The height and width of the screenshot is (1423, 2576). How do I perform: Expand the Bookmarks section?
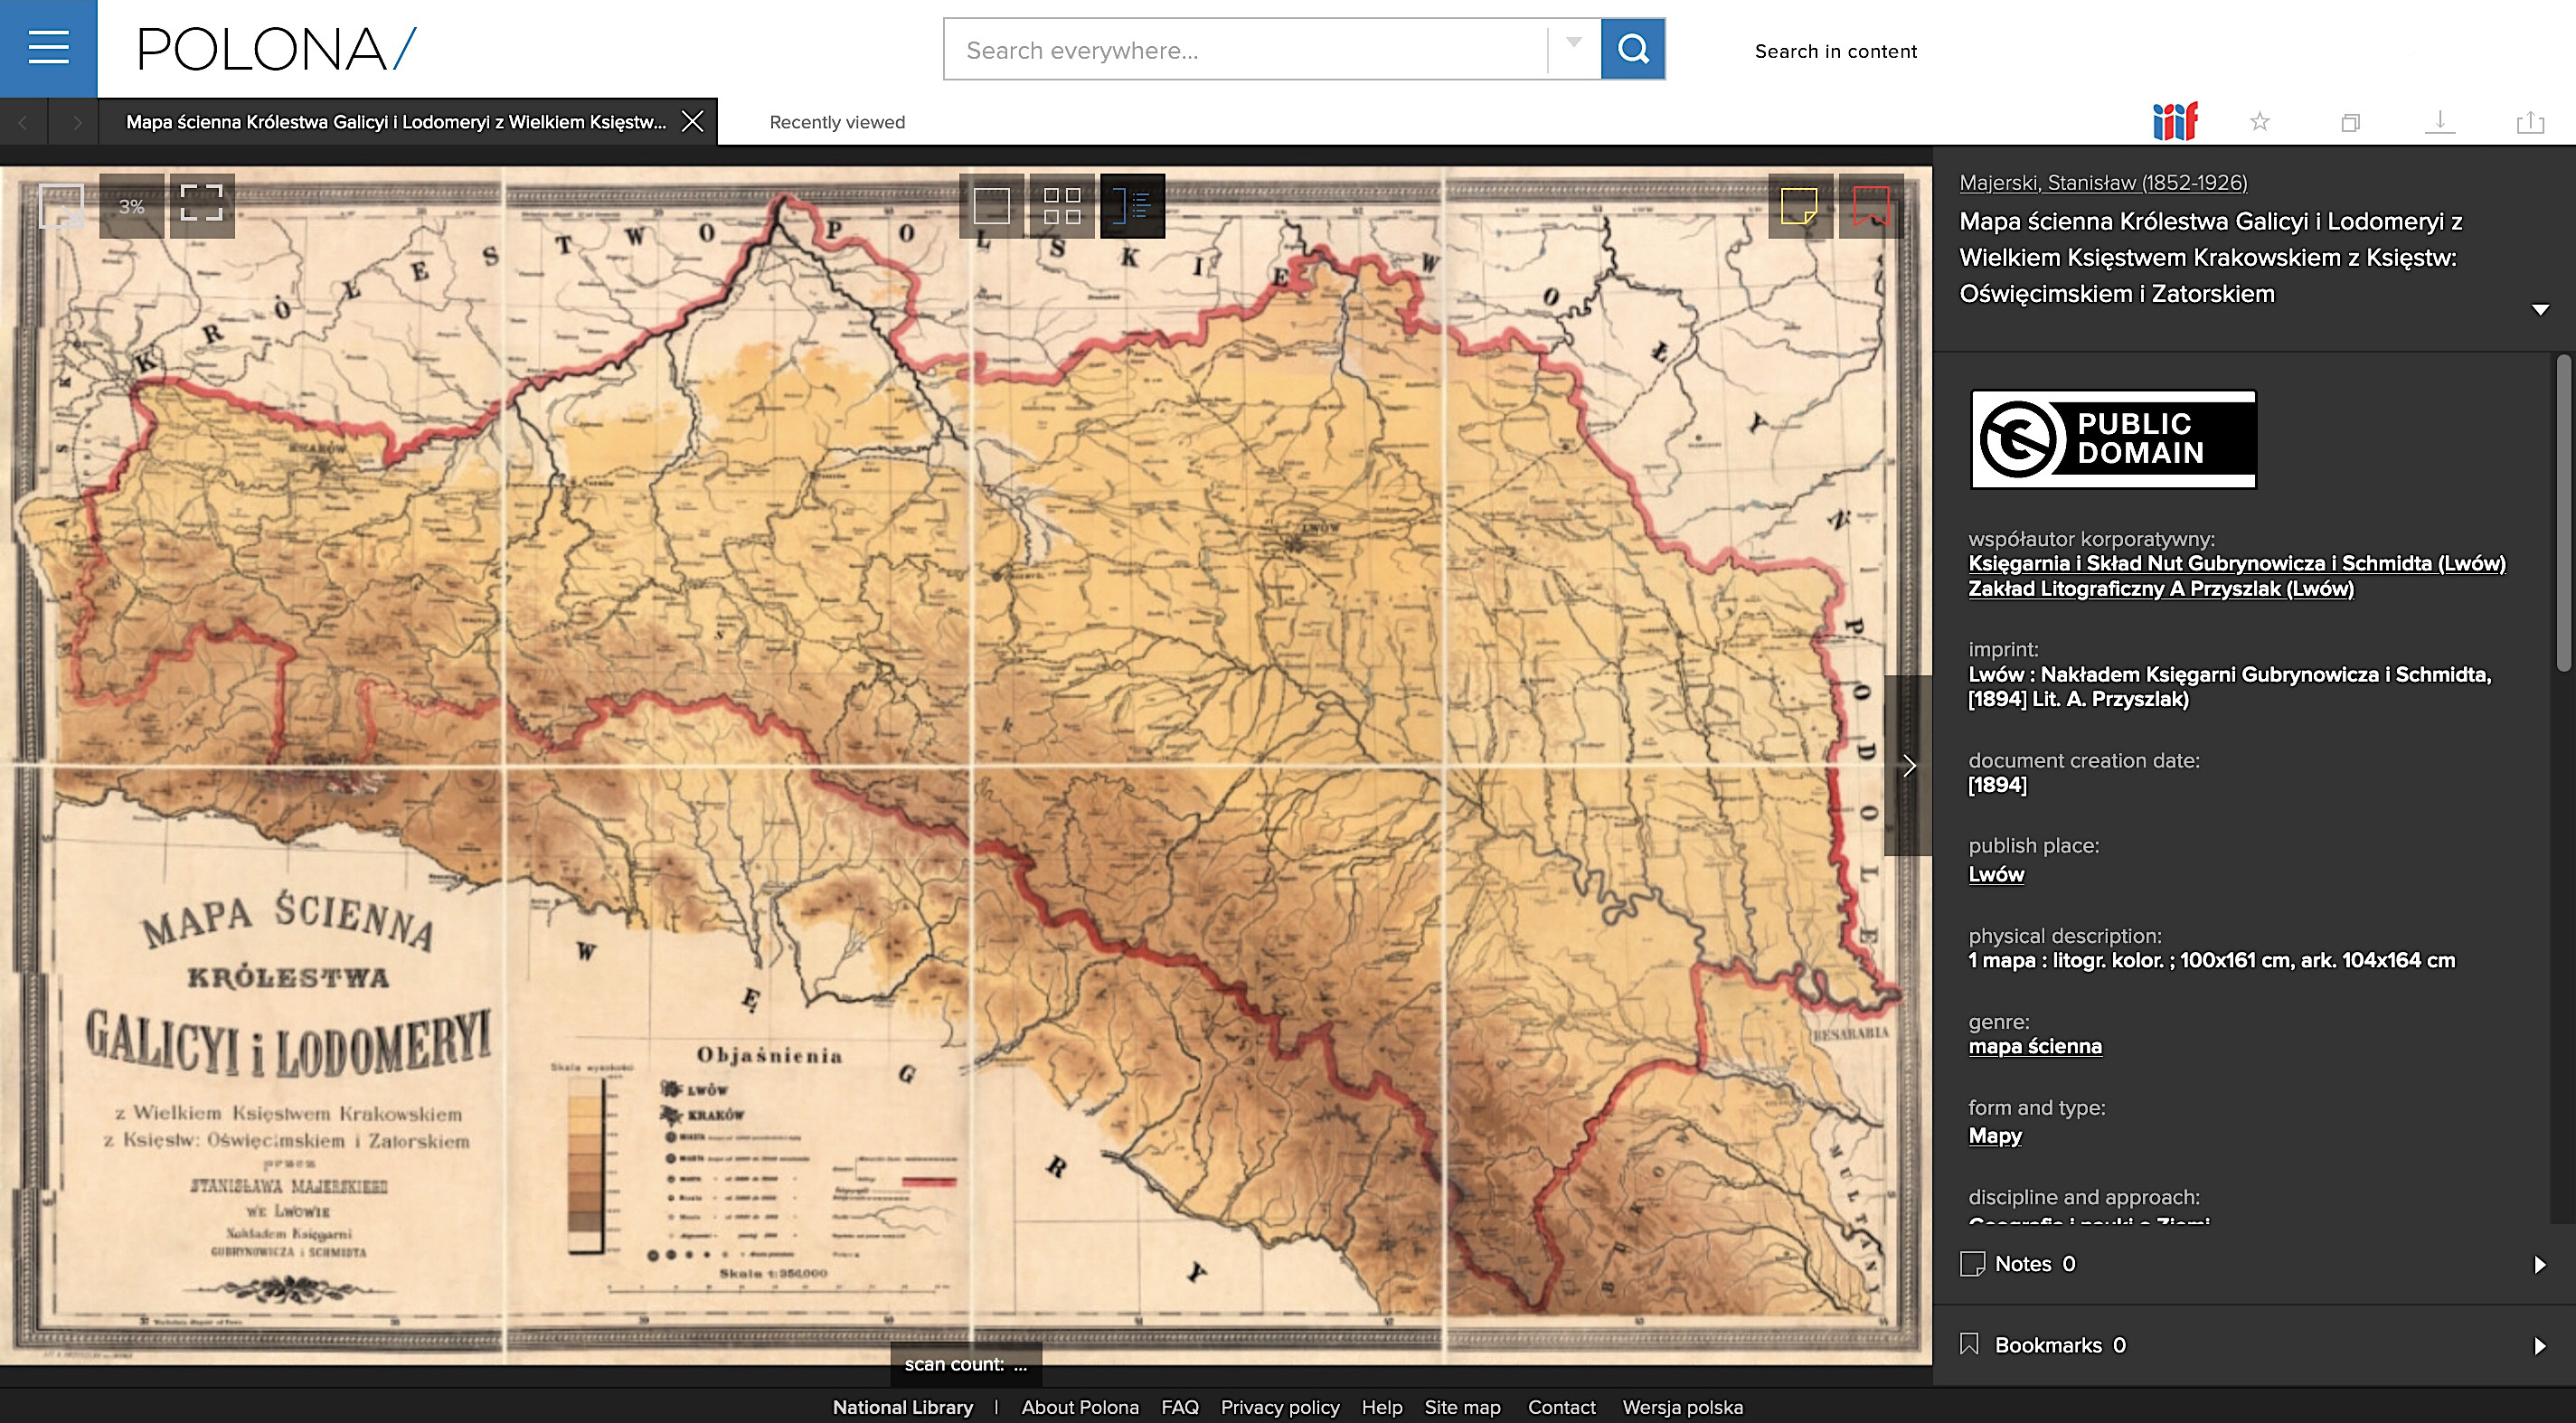pyautogui.click(x=2539, y=1345)
